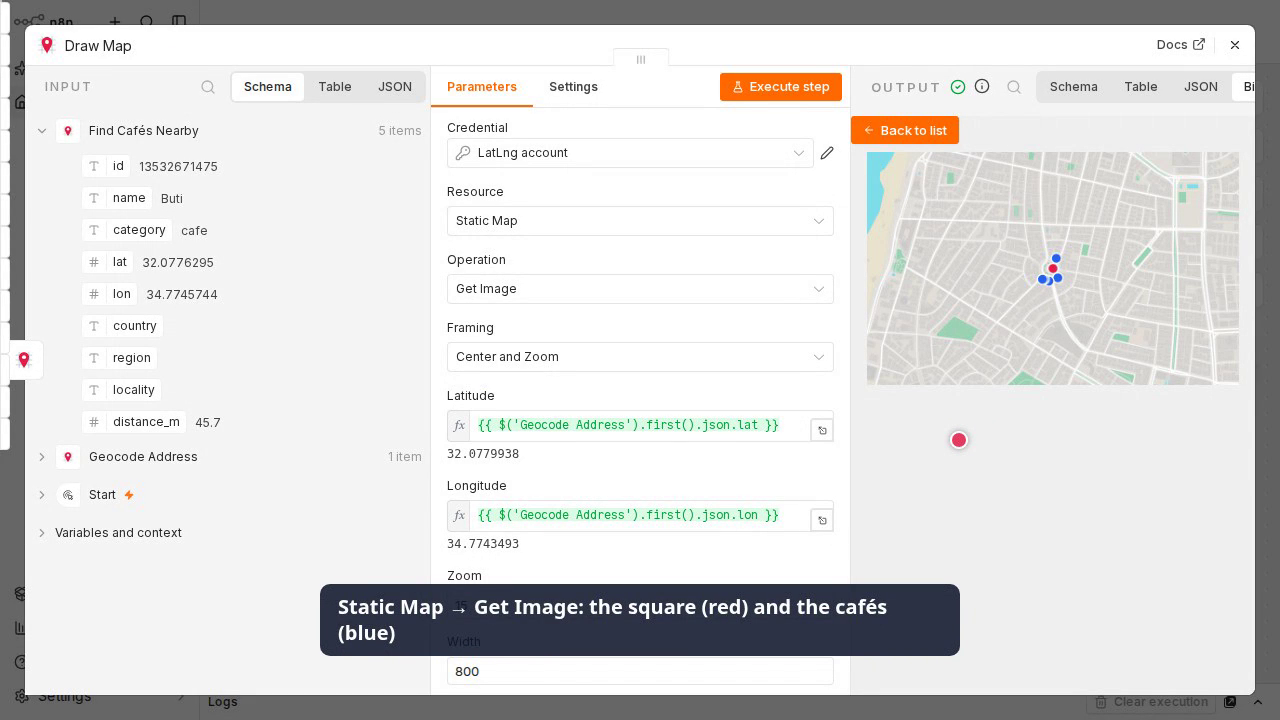Viewport: 1280px width, 720px height.
Task: Open the Resource dropdown showing Static Map
Action: [640, 221]
